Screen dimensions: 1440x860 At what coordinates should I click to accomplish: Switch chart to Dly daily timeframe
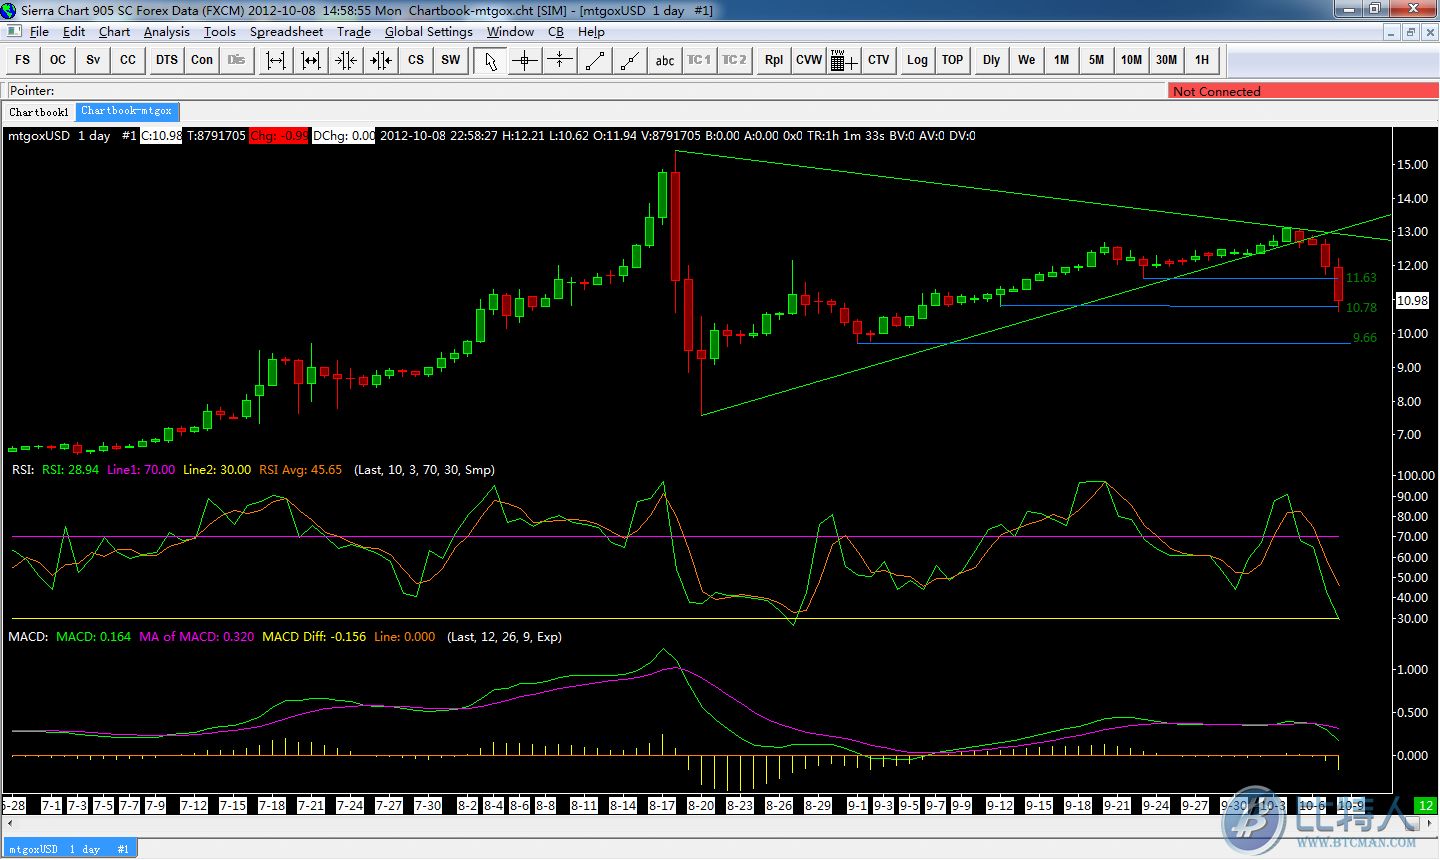(991, 60)
